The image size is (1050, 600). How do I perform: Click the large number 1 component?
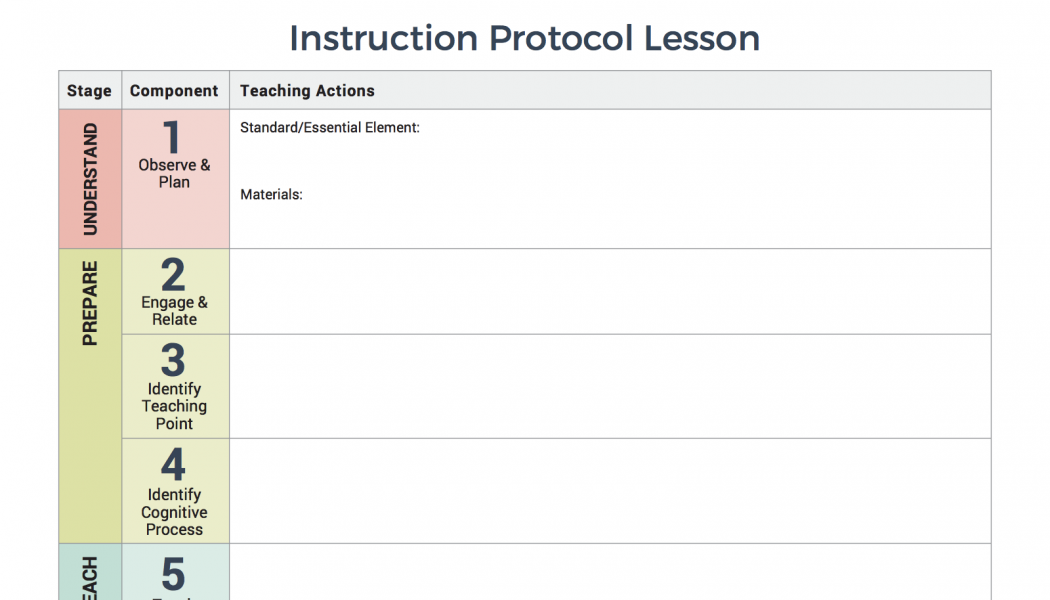[172, 137]
